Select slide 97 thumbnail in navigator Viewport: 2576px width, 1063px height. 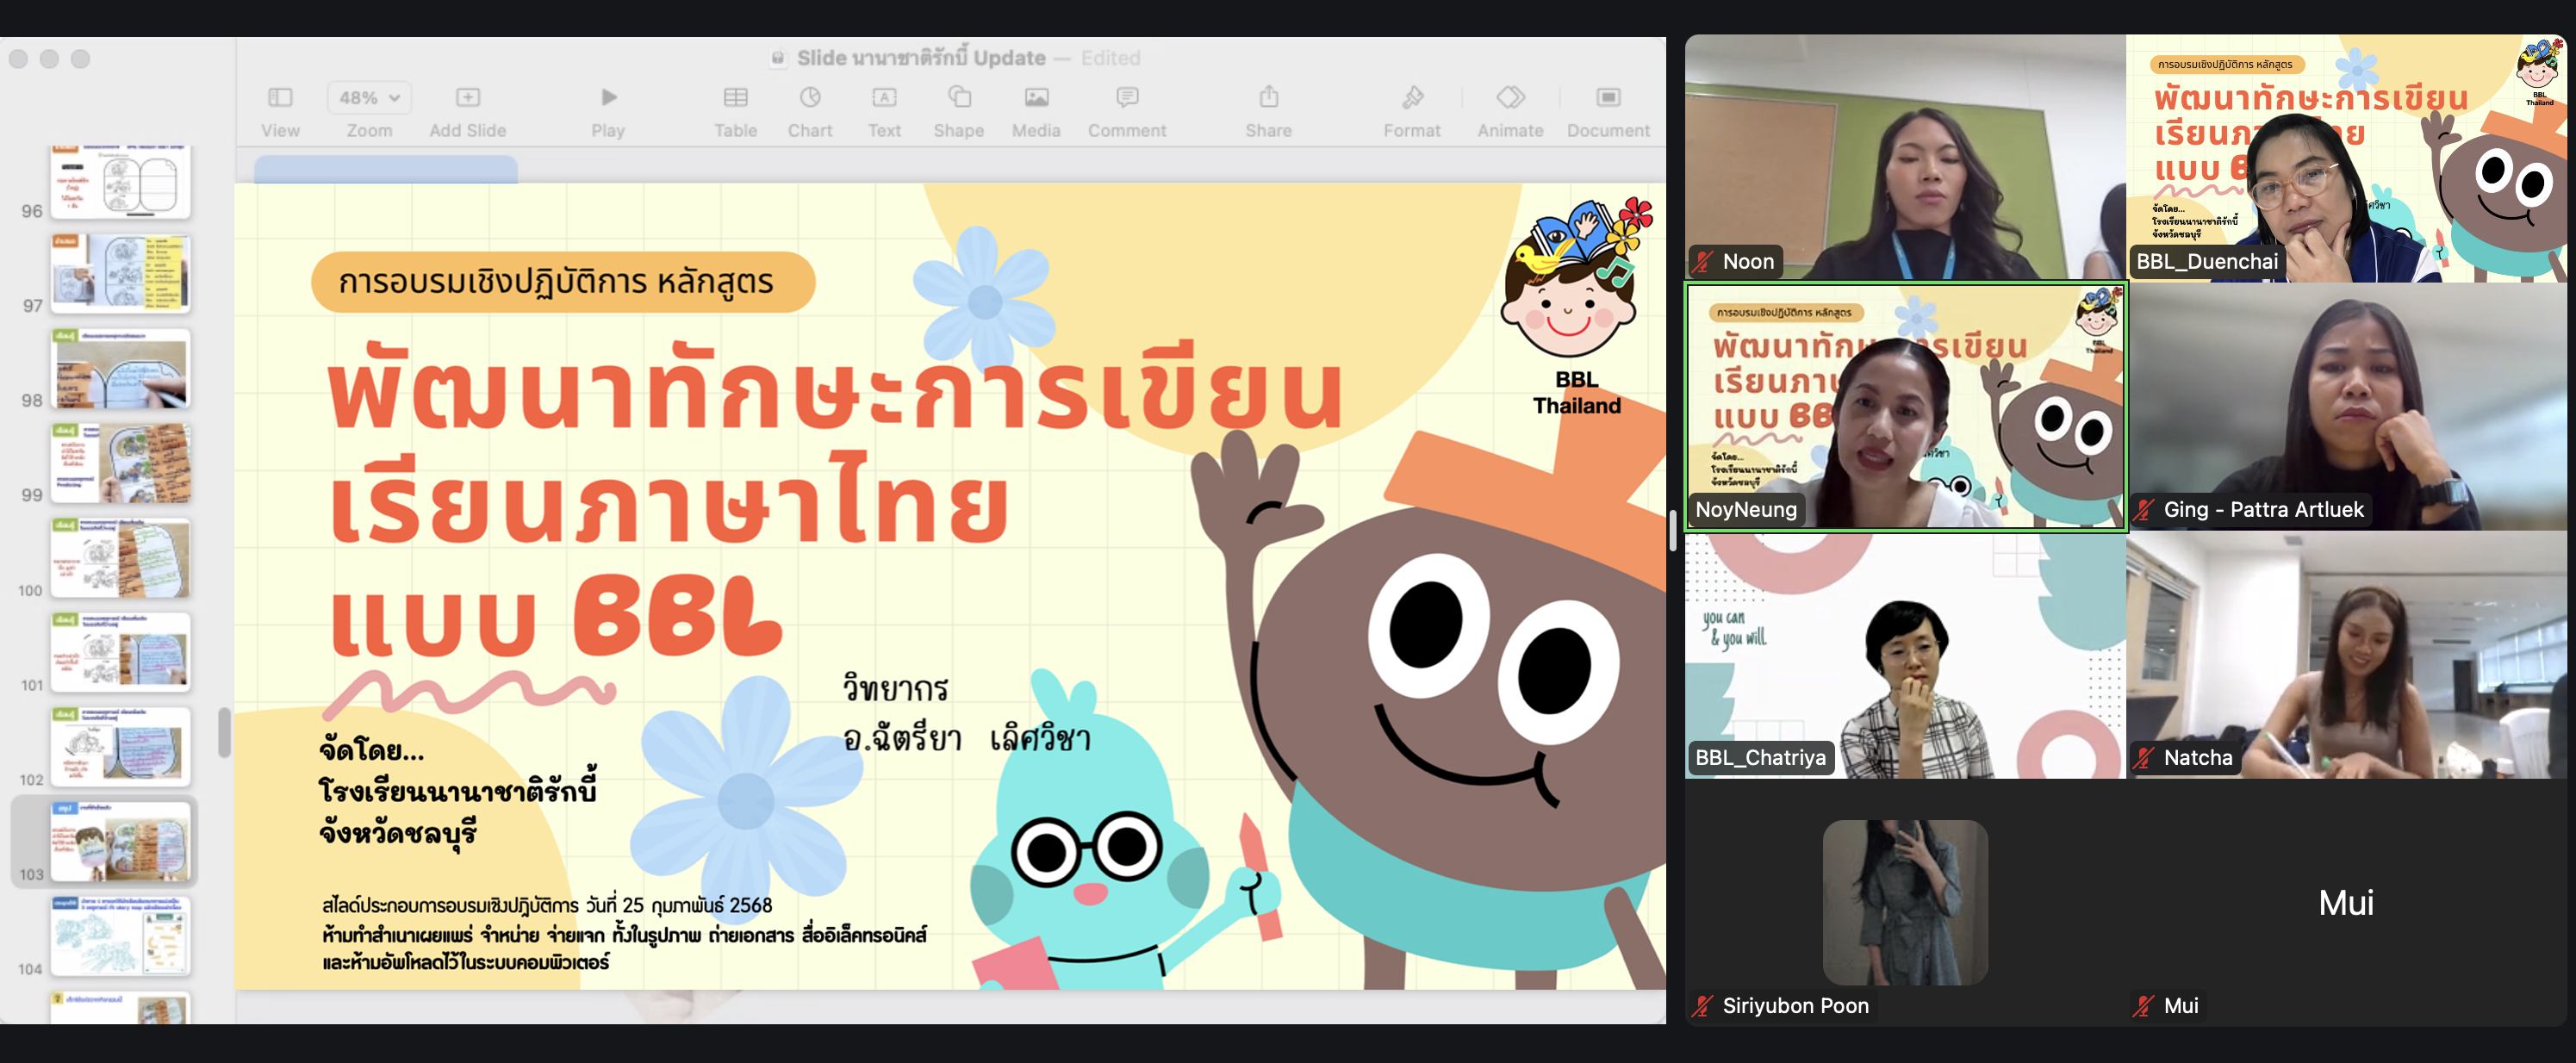[120, 274]
